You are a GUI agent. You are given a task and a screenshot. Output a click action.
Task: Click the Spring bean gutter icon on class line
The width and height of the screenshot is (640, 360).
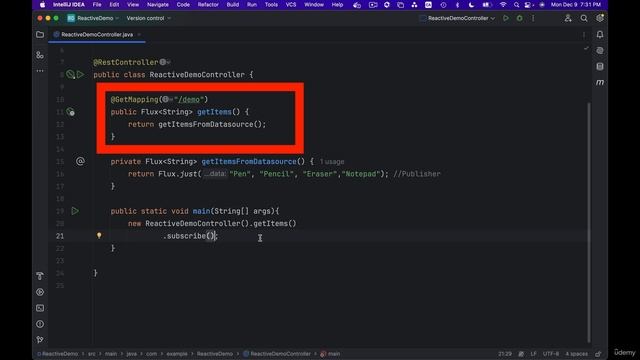click(x=70, y=75)
